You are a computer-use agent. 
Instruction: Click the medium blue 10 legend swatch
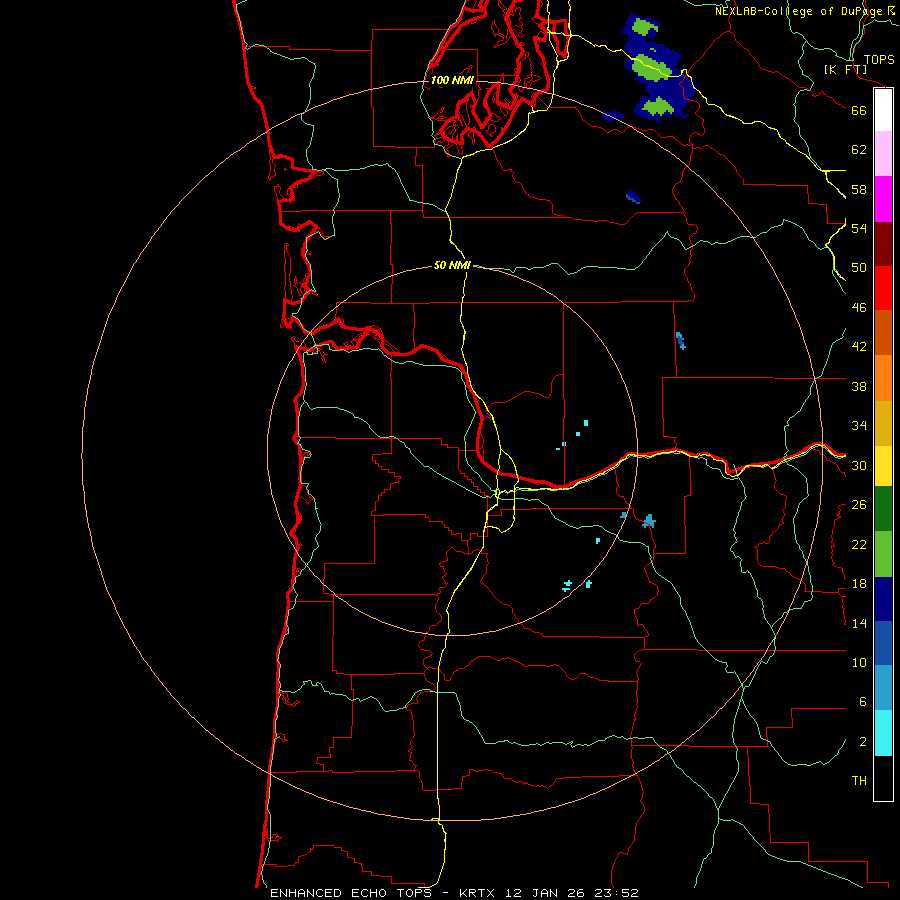[883, 643]
